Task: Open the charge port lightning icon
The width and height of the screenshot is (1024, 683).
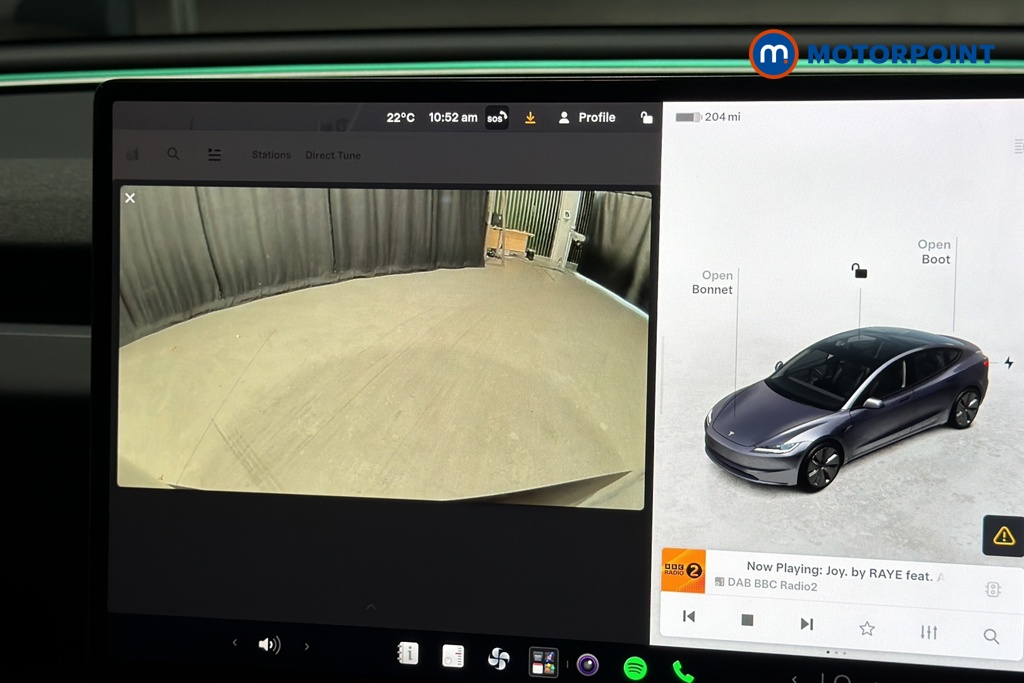Action: [x=1009, y=362]
